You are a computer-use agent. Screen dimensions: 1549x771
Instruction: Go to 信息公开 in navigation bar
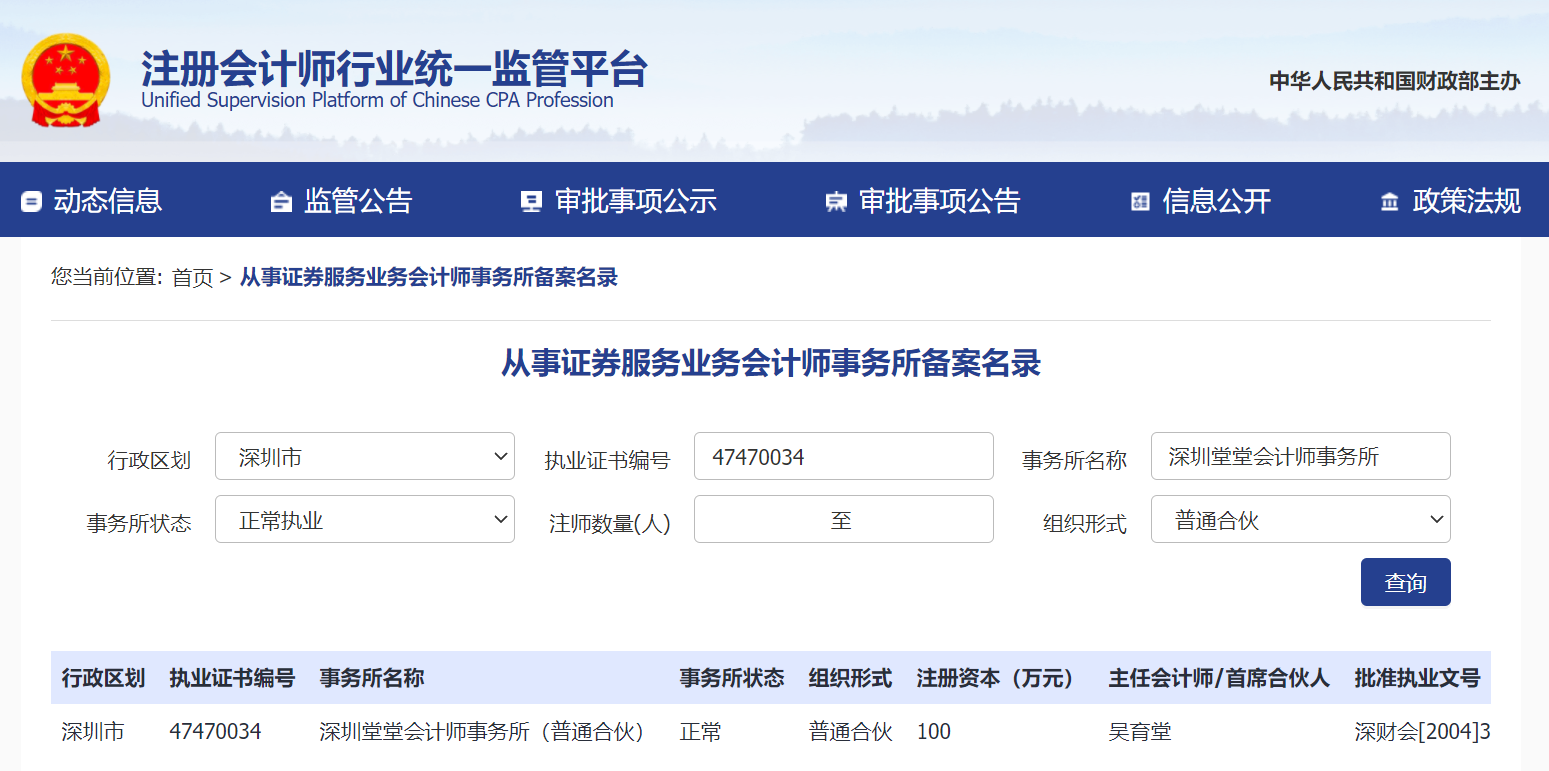point(1216,201)
